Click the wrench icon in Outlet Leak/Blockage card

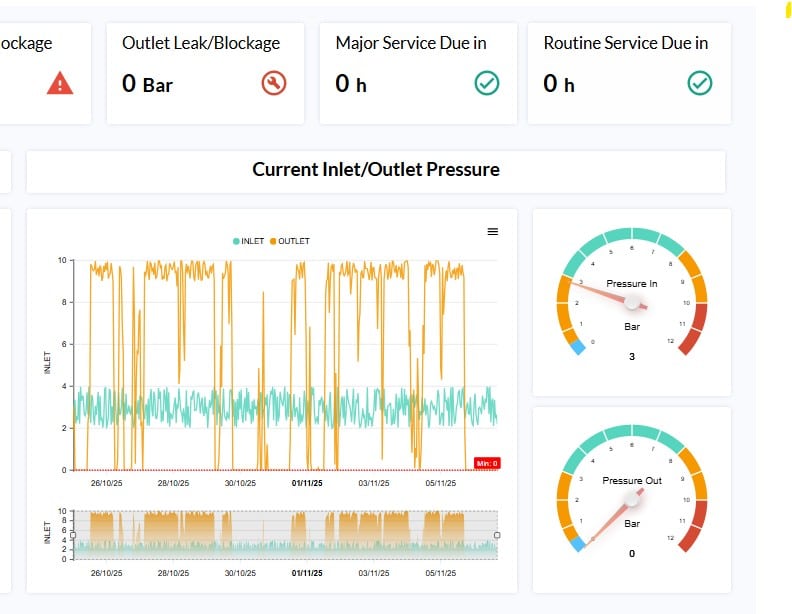click(274, 84)
